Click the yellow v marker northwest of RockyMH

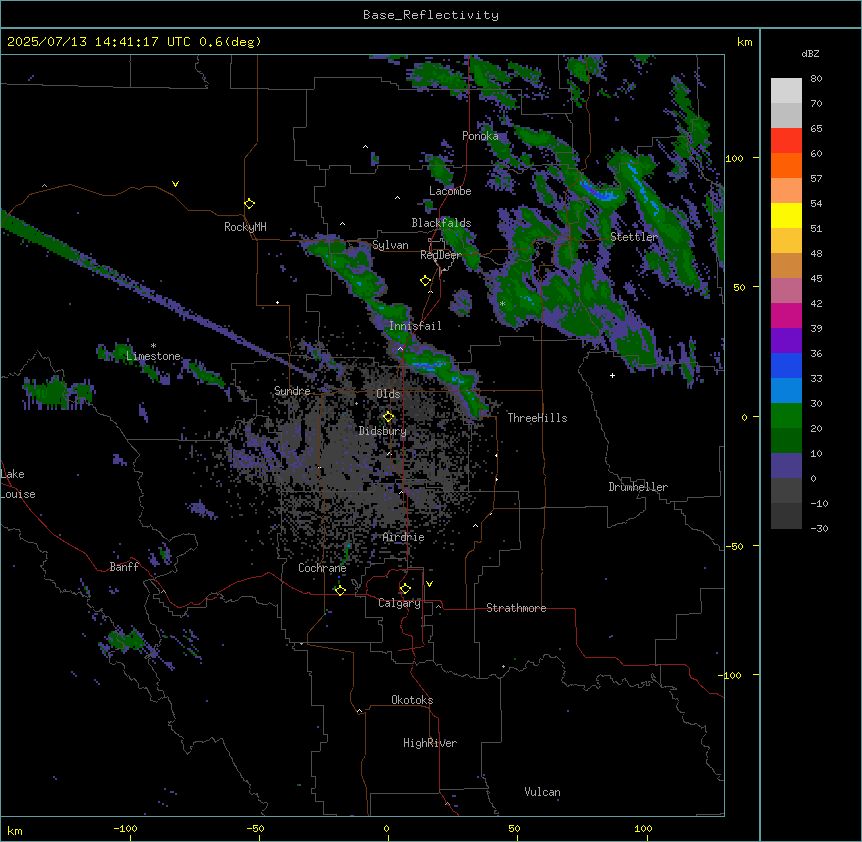(175, 184)
